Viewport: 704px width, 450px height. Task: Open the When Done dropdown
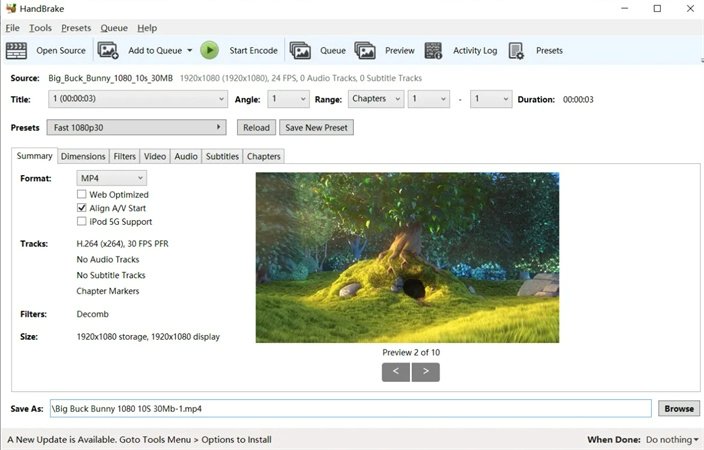point(672,440)
